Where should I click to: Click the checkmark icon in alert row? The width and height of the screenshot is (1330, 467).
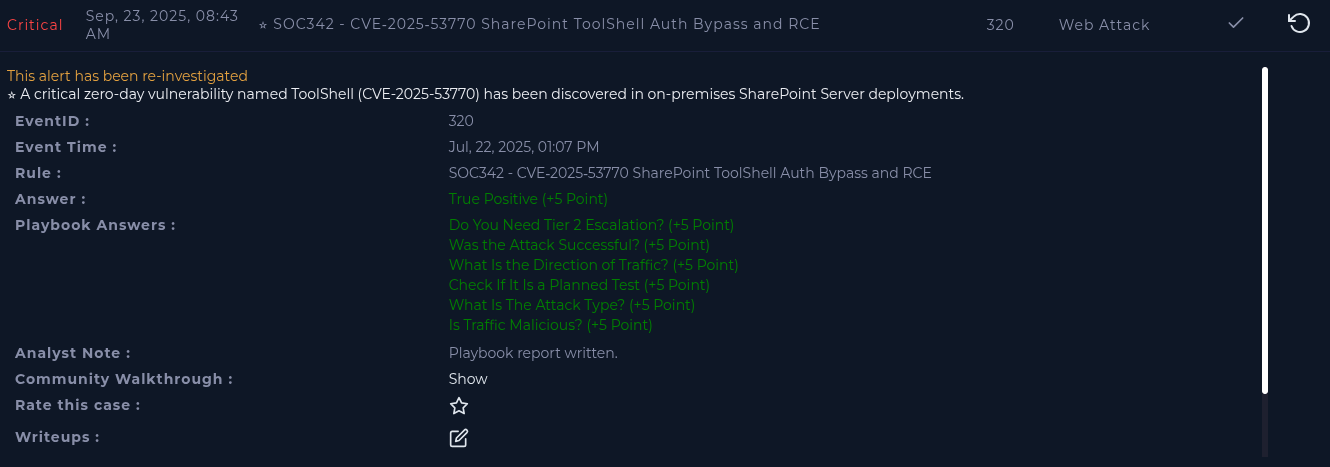[x=1236, y=23]
